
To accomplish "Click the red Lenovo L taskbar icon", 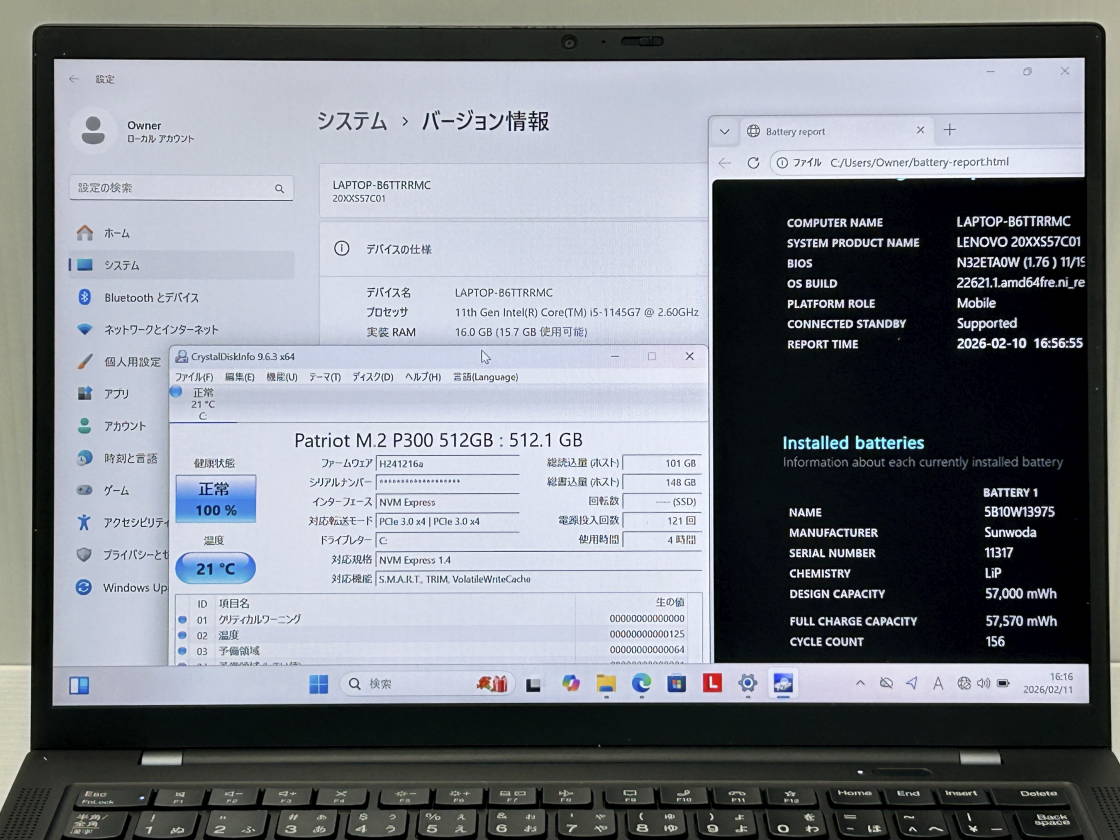I will pos(712,683).
